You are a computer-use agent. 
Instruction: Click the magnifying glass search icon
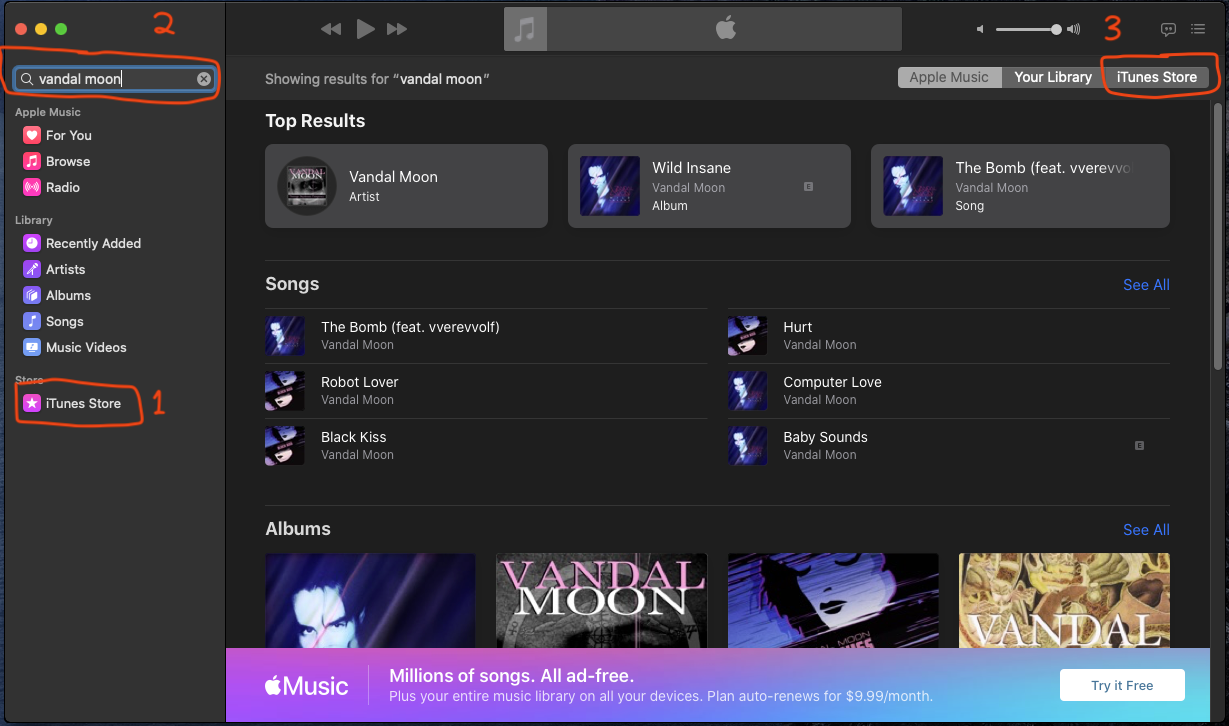pos(27,79)
